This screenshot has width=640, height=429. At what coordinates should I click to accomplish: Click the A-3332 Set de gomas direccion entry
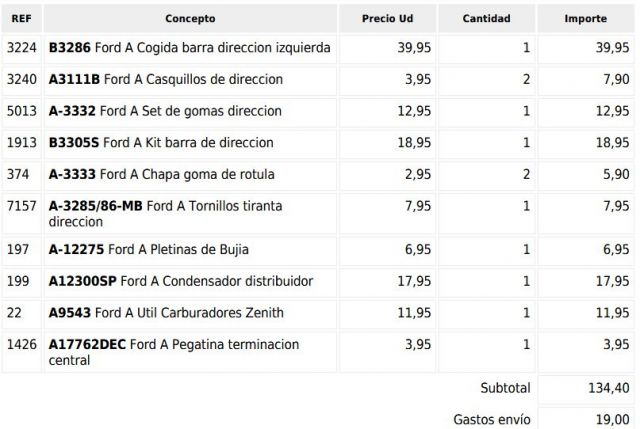(165, 111)
